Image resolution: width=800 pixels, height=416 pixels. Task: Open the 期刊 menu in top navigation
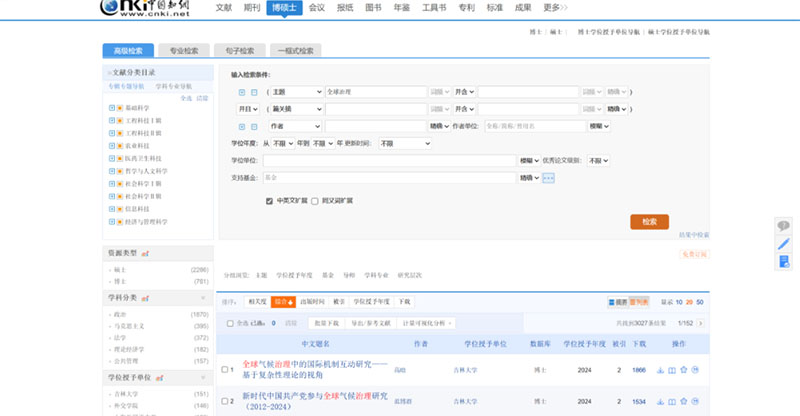pos(252,8)
